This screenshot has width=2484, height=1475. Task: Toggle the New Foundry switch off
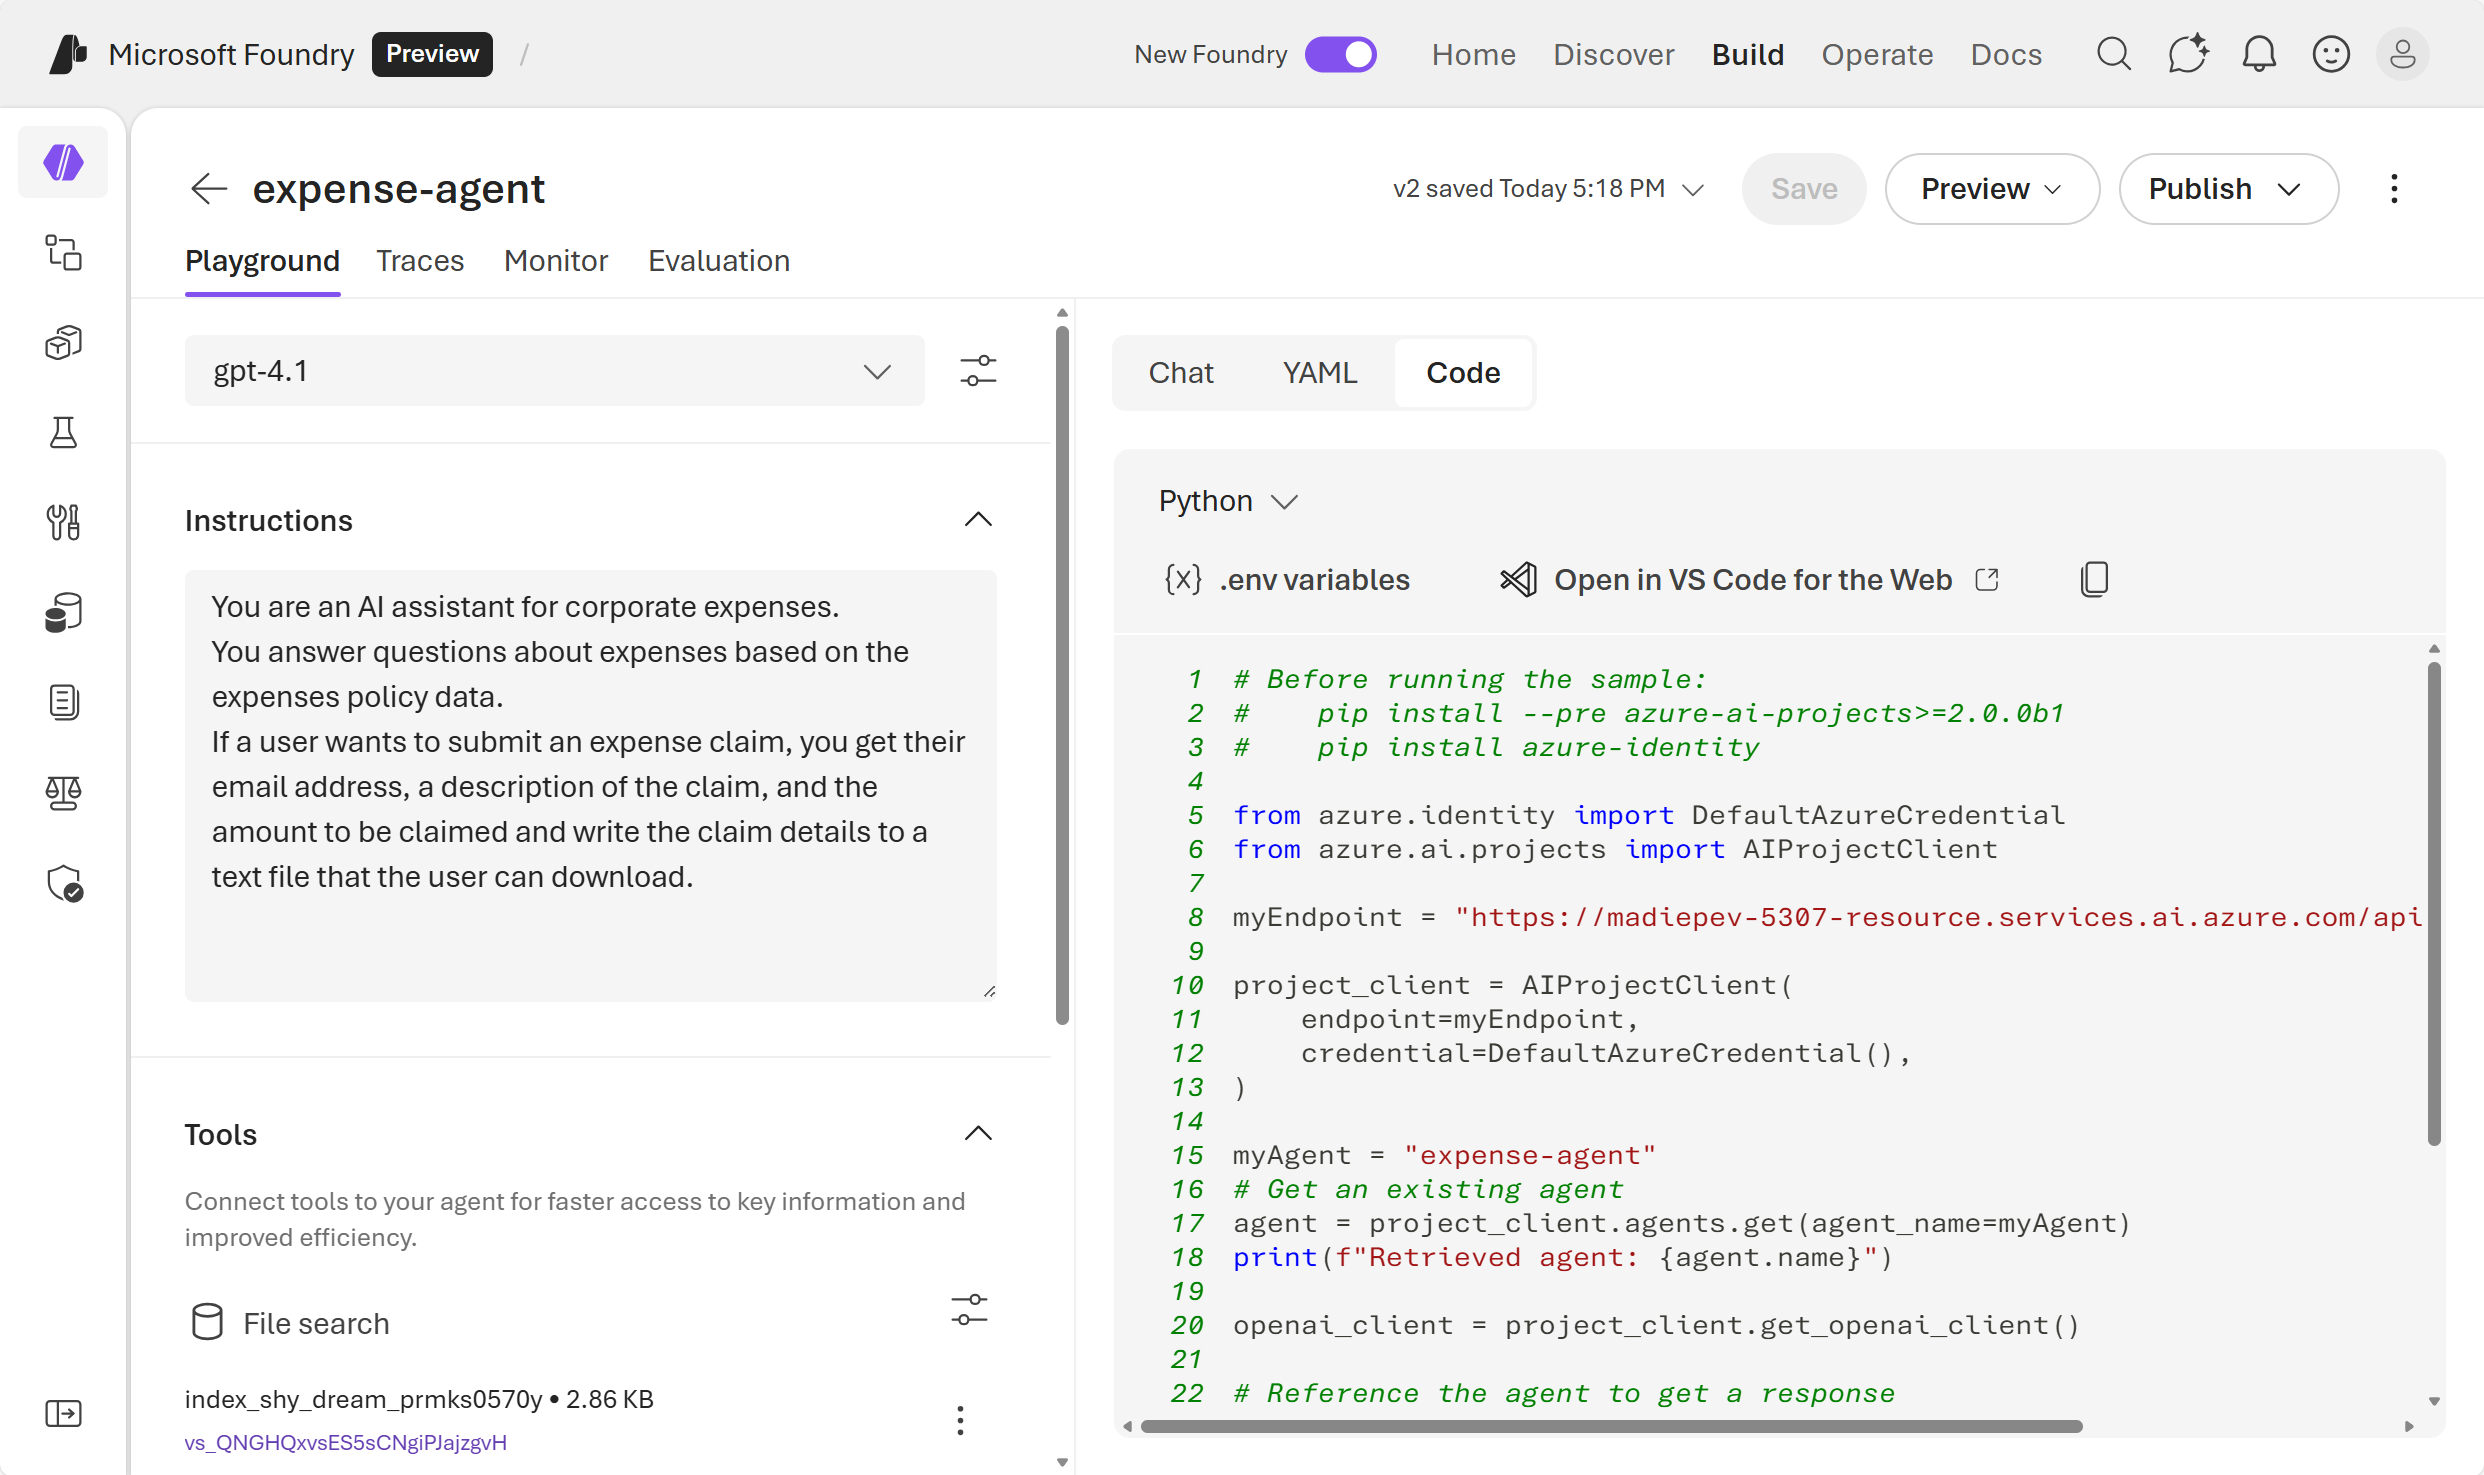click(1341, 53)
